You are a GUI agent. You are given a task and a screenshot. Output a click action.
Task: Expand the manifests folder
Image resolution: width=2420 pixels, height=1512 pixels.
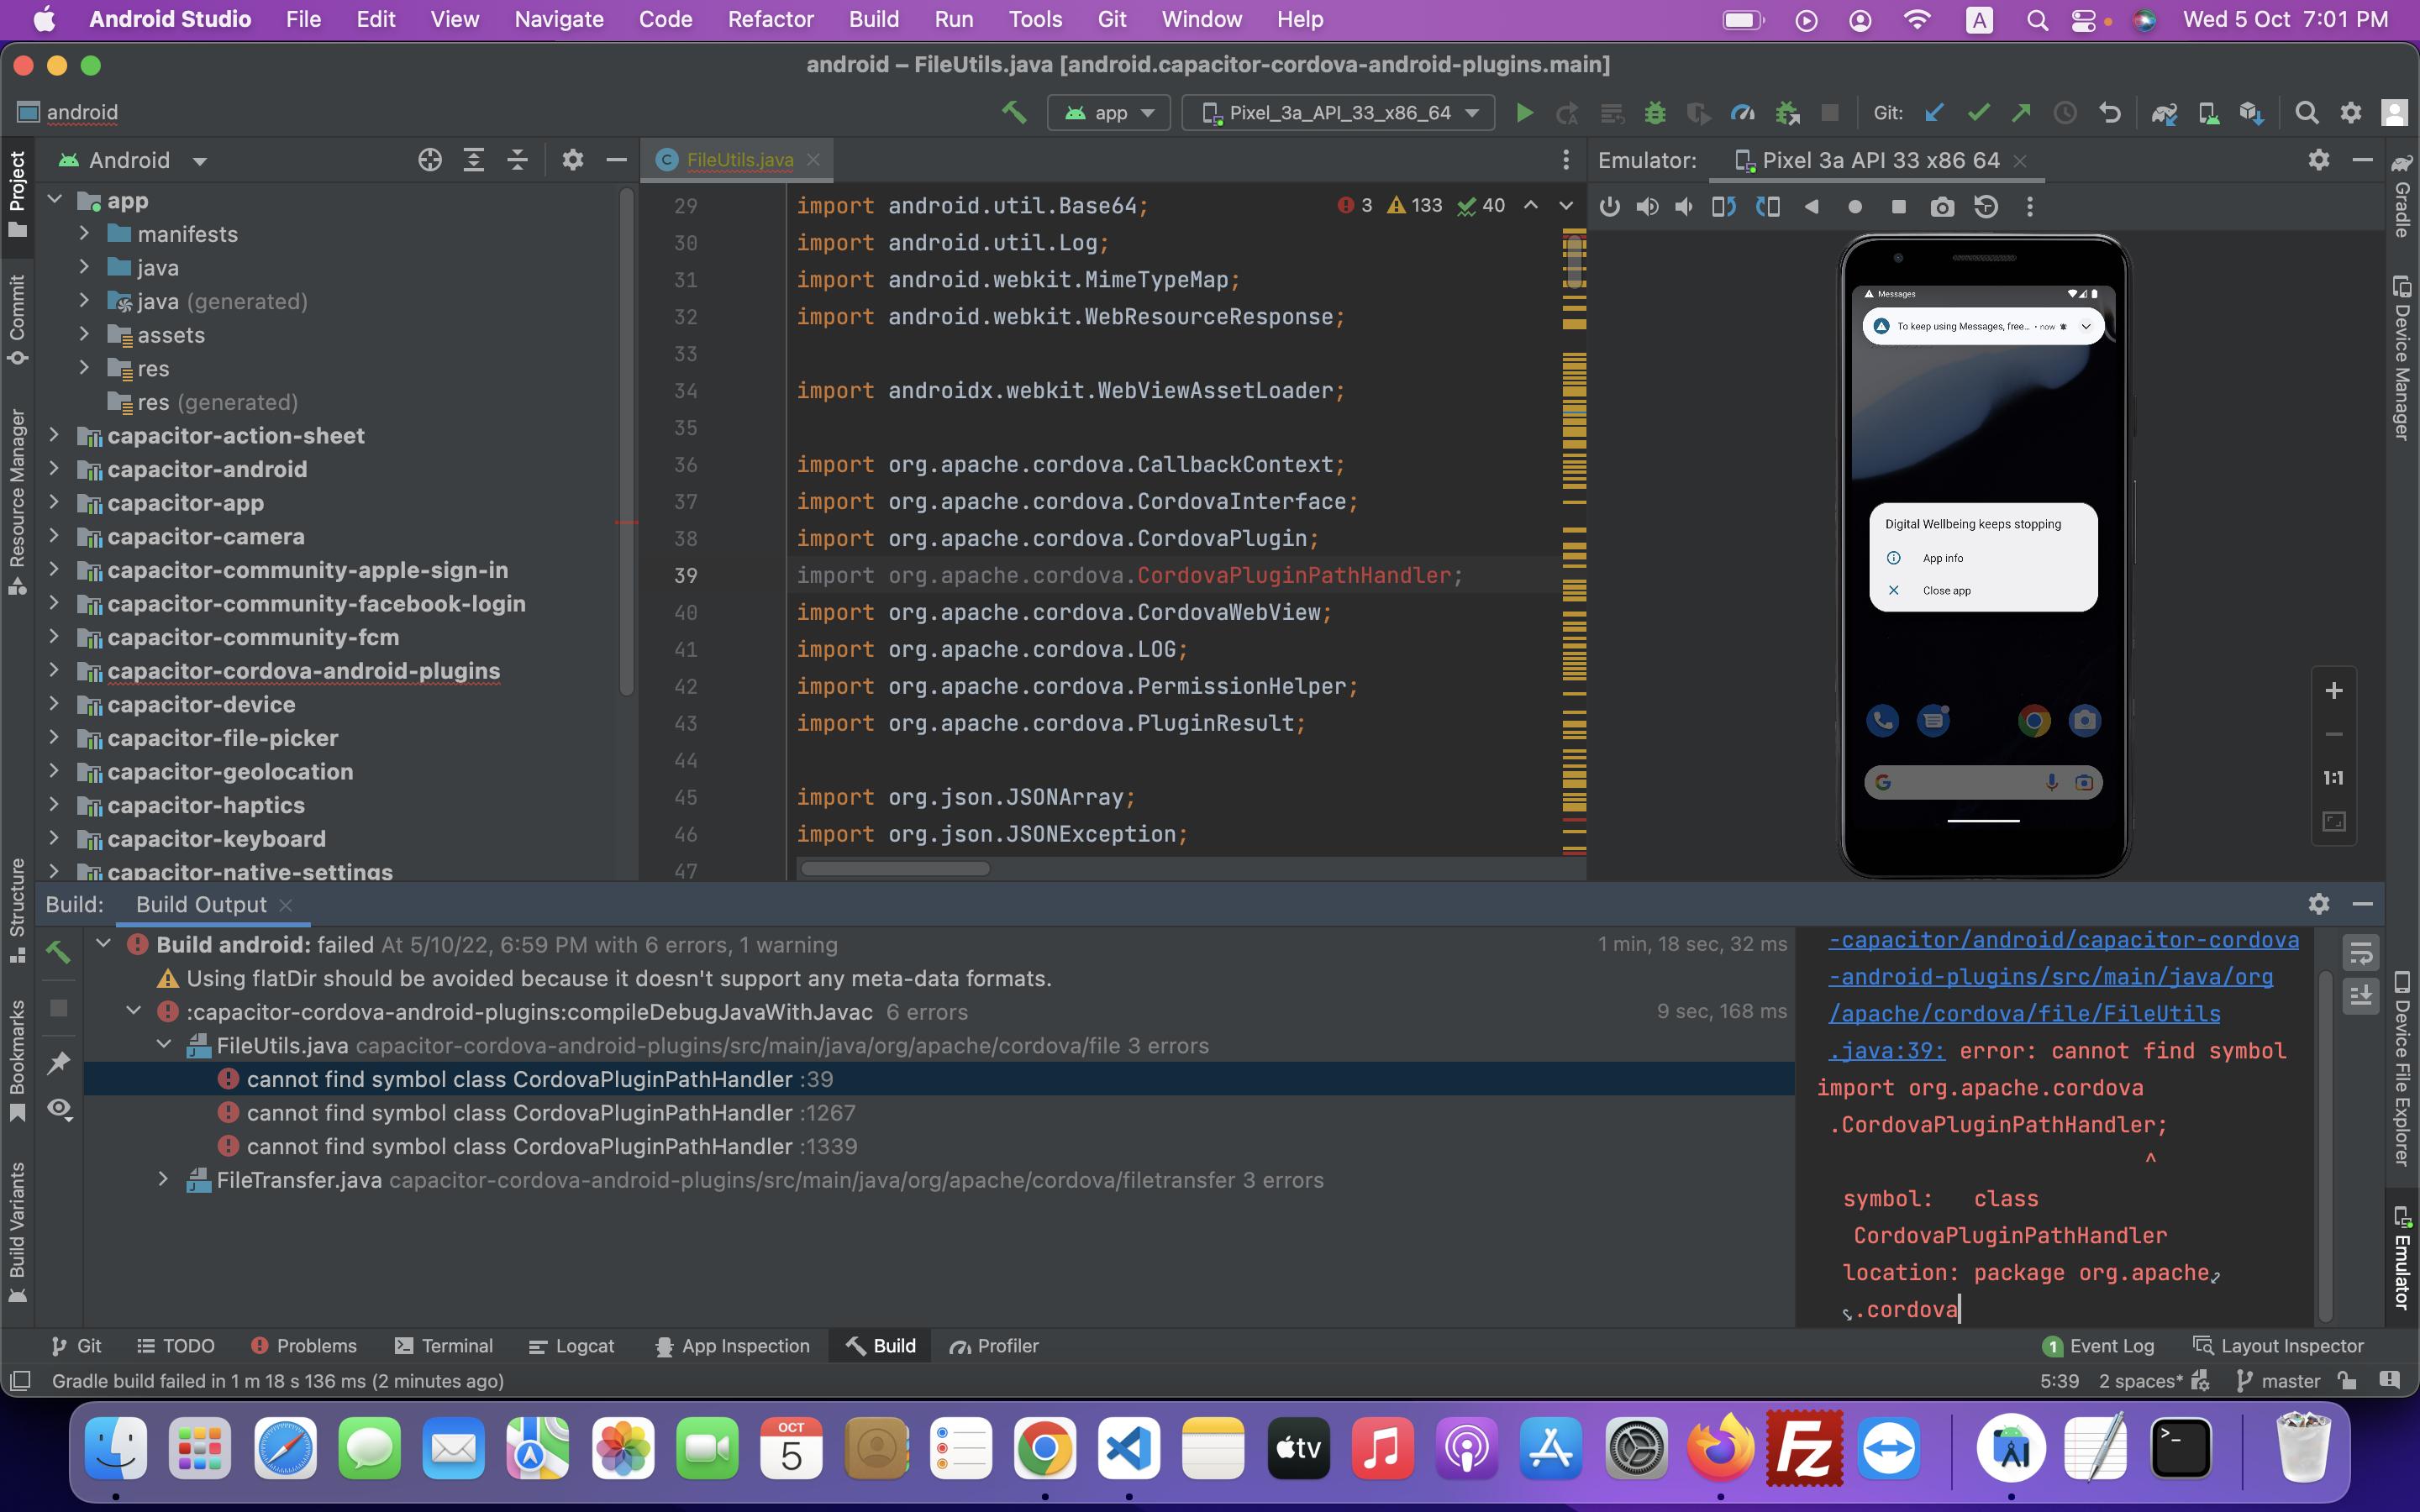(x=85, y=234)
